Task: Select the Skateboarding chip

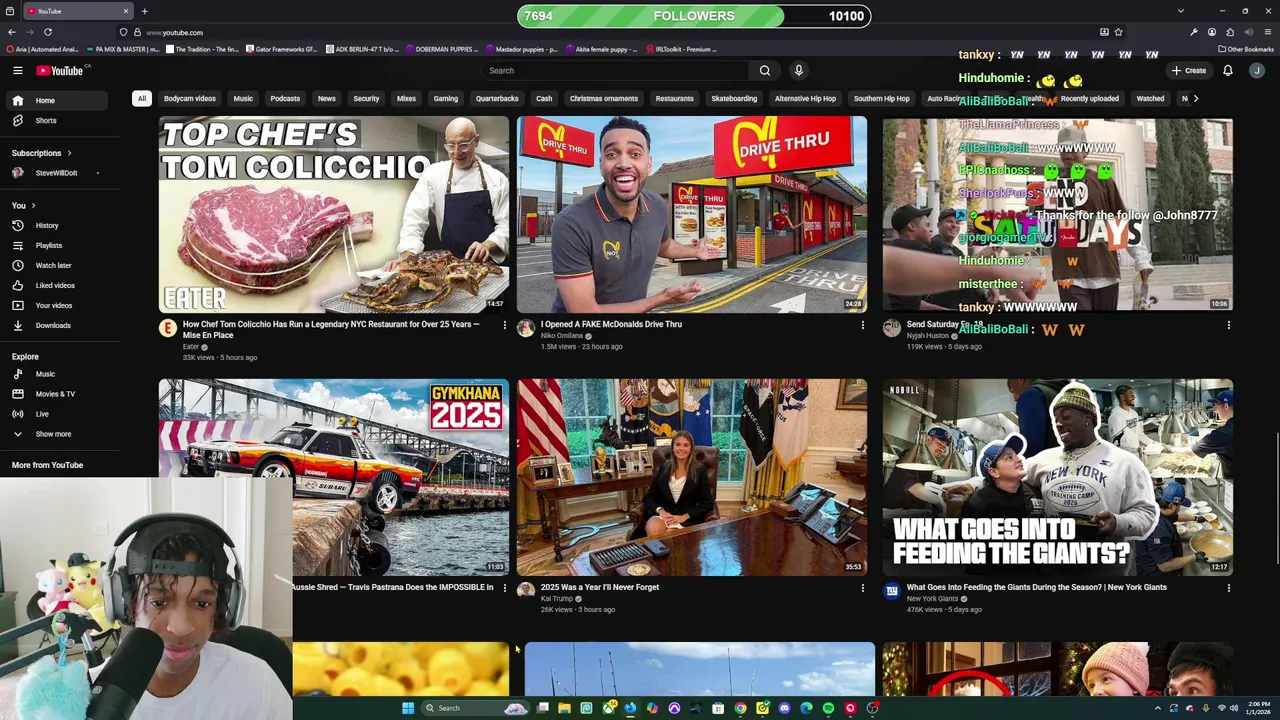Action: coord(734,99)
